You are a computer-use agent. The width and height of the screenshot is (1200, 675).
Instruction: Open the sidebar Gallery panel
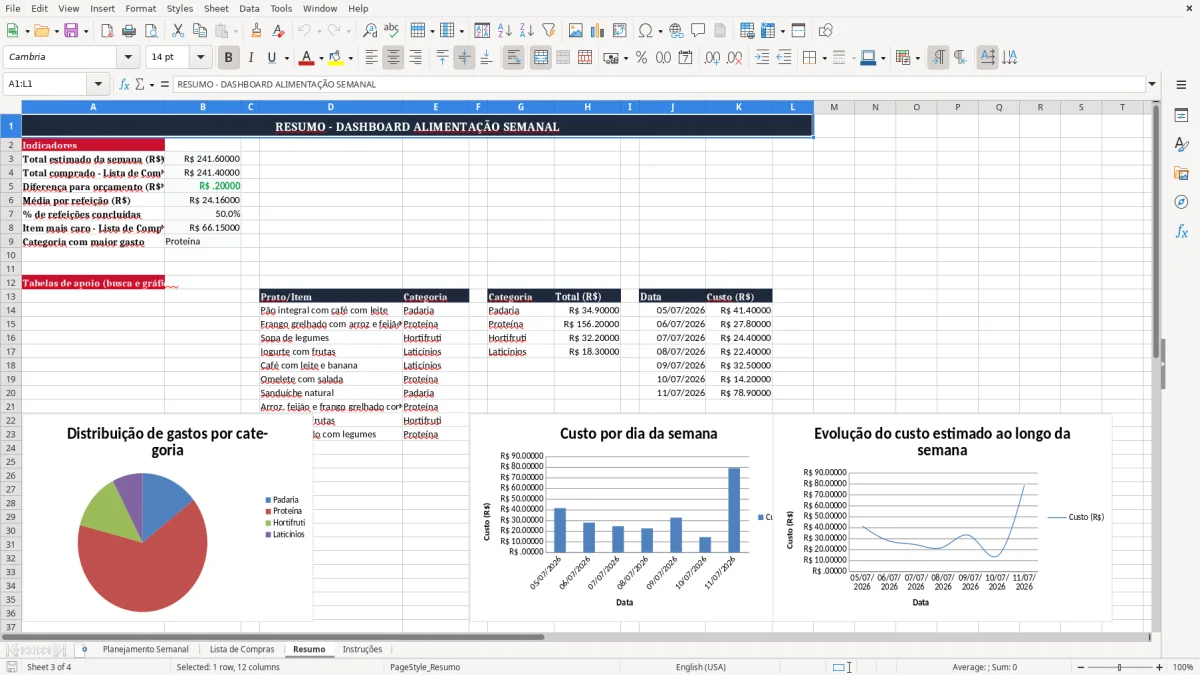1181,173
